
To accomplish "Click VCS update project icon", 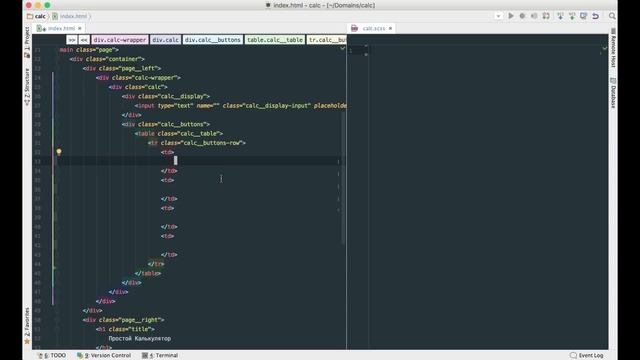I will click(x=560, y=16).
